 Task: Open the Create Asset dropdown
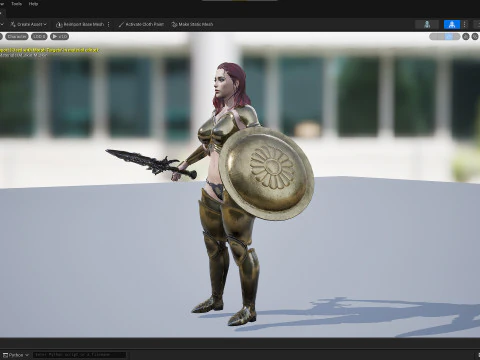click(x=29, y=24)
